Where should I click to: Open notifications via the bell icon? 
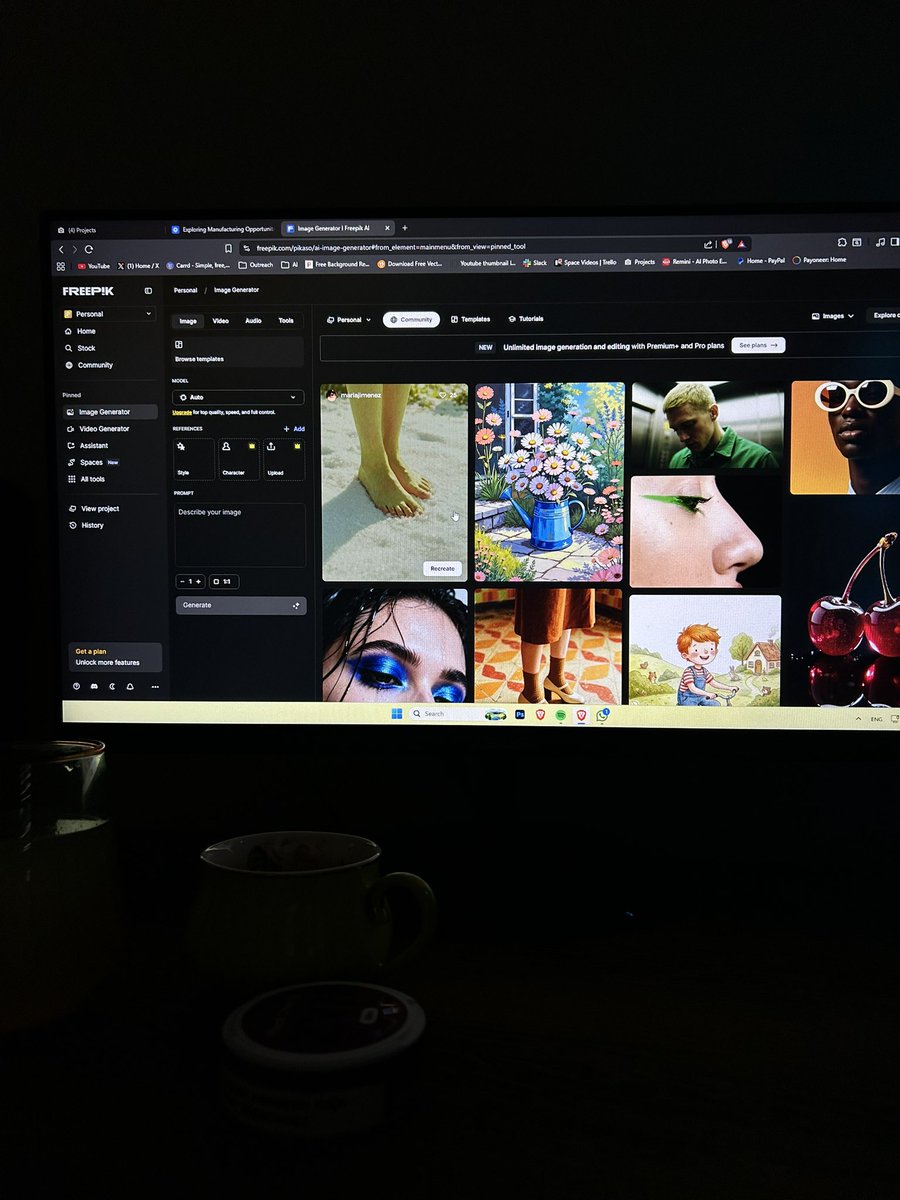(130, 686)
